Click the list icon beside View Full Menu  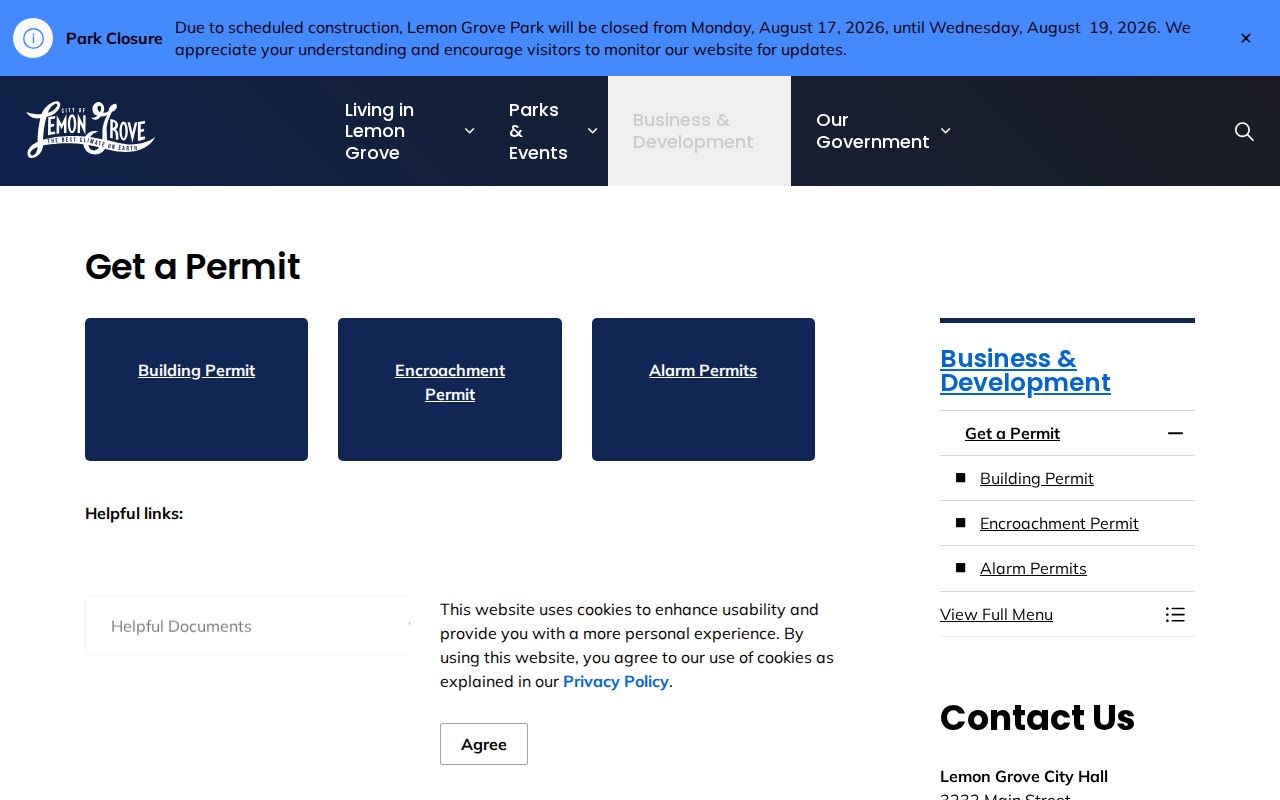pos(1175,614)
